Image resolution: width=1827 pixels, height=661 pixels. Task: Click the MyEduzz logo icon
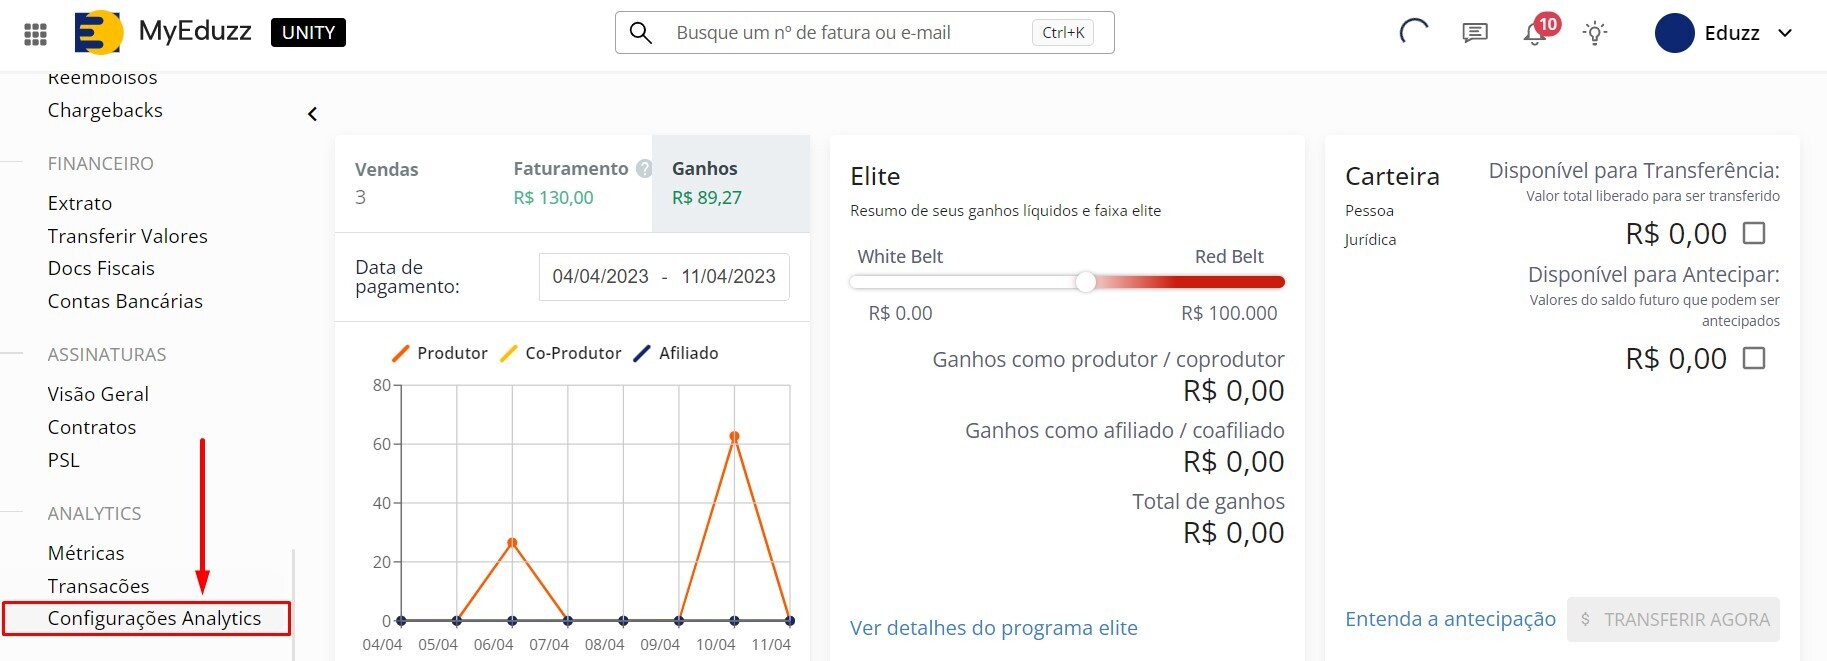point(98,32)
